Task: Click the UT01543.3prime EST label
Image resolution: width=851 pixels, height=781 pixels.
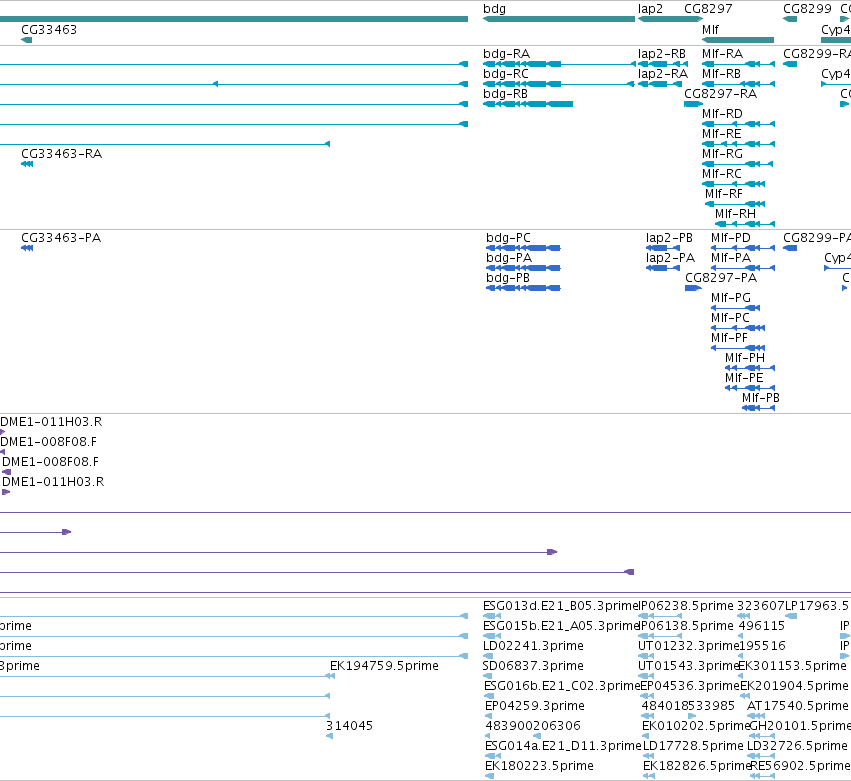Action: tap(689, 666)
